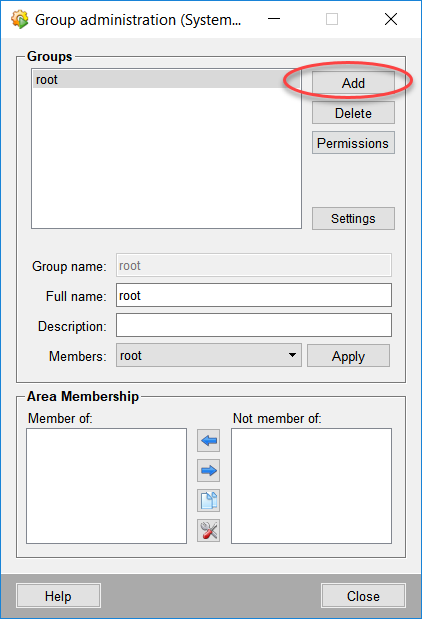
Task: Click the wrench and screwdriver tools icon
Action: [208, 531]
